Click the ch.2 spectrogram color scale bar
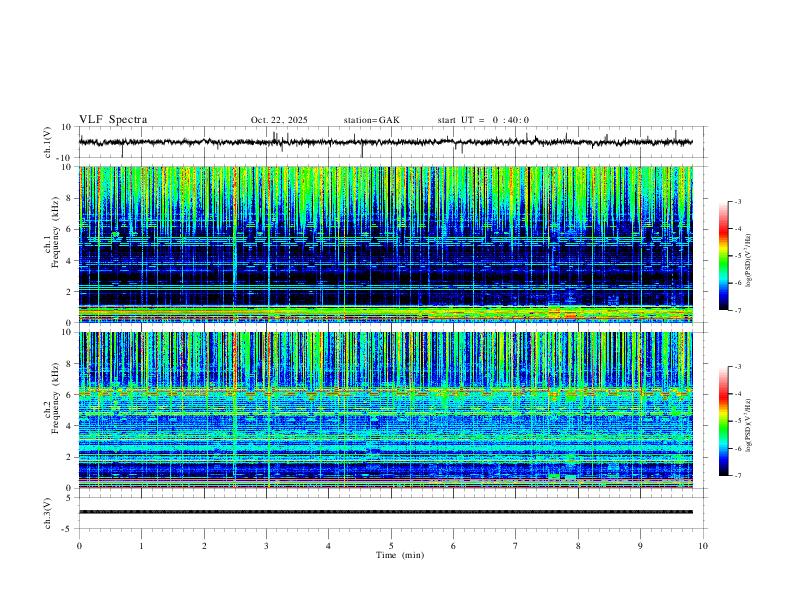This screenshot has width=792, height=612. 723,421
